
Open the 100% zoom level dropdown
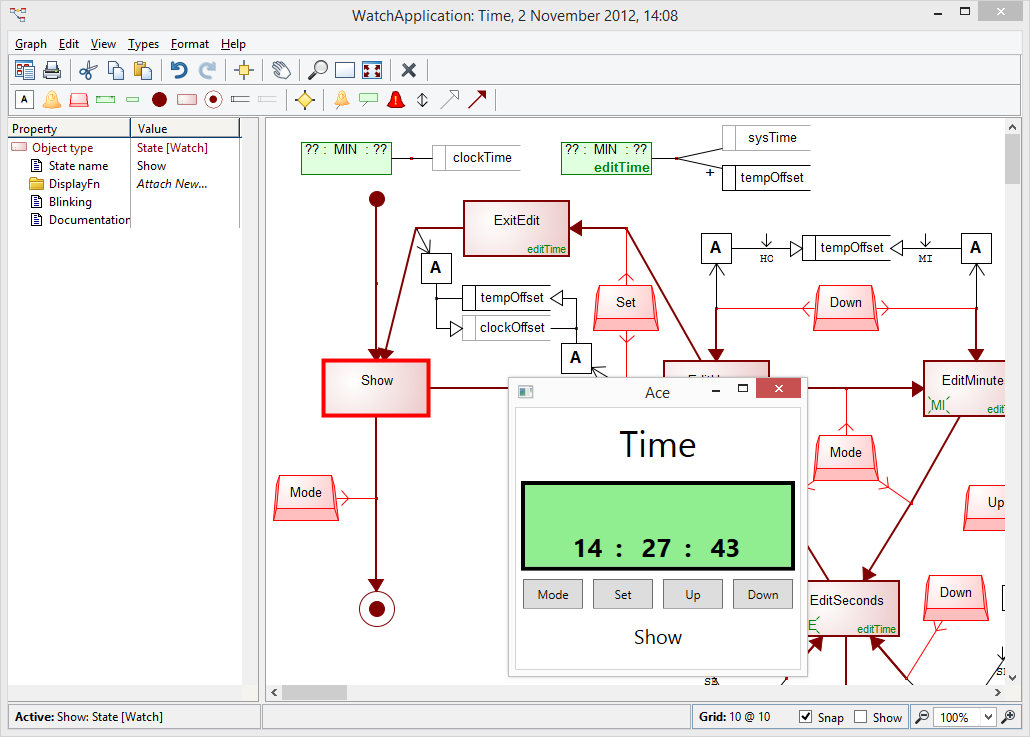click(989, 717)
